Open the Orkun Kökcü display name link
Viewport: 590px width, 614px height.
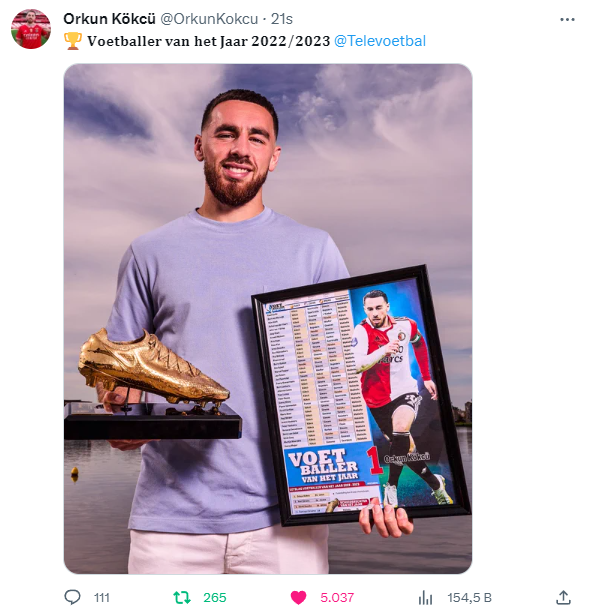[x=109, y=19]
